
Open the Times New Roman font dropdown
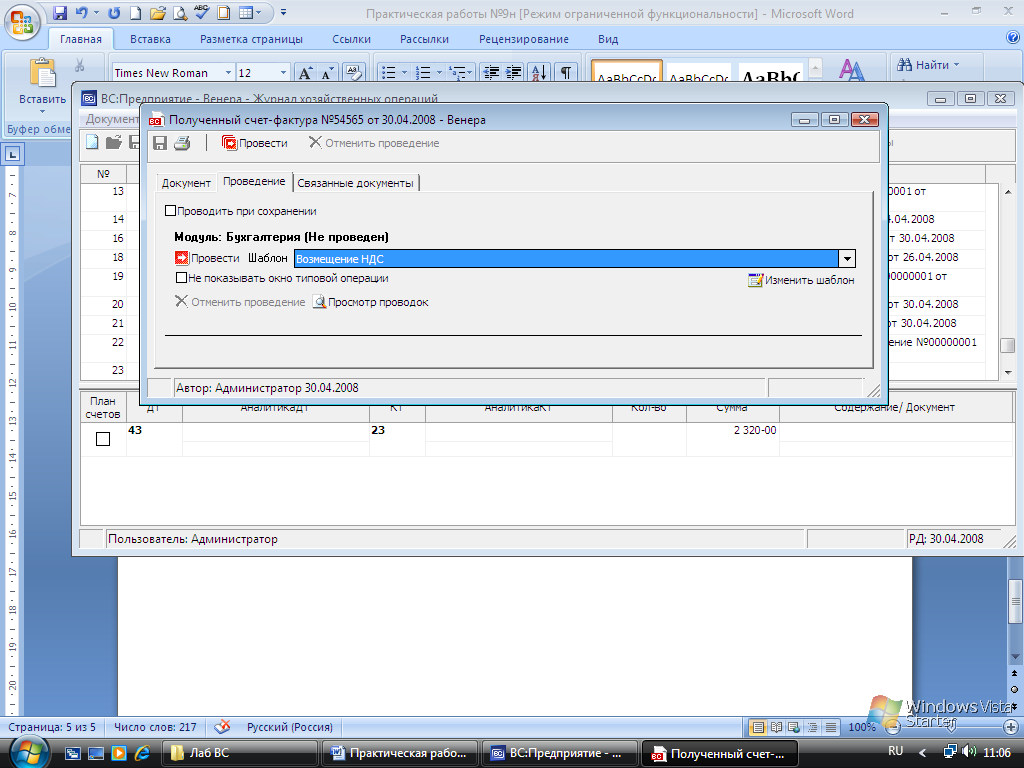coord(228,72)
